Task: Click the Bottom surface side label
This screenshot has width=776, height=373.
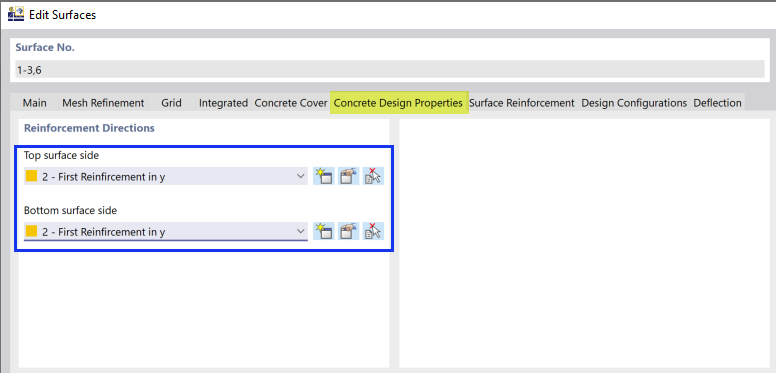Action: [x=70, y=210]
